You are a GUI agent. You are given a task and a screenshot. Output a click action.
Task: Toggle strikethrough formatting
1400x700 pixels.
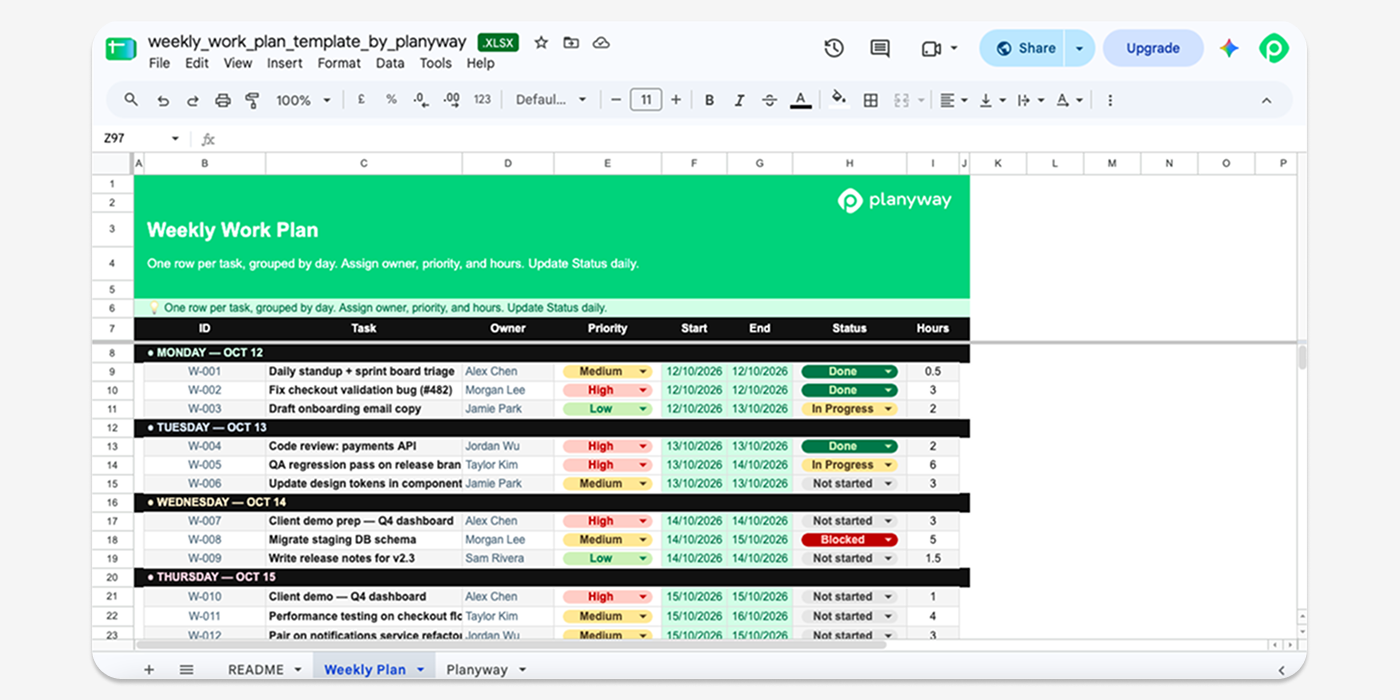click(769, 100)
